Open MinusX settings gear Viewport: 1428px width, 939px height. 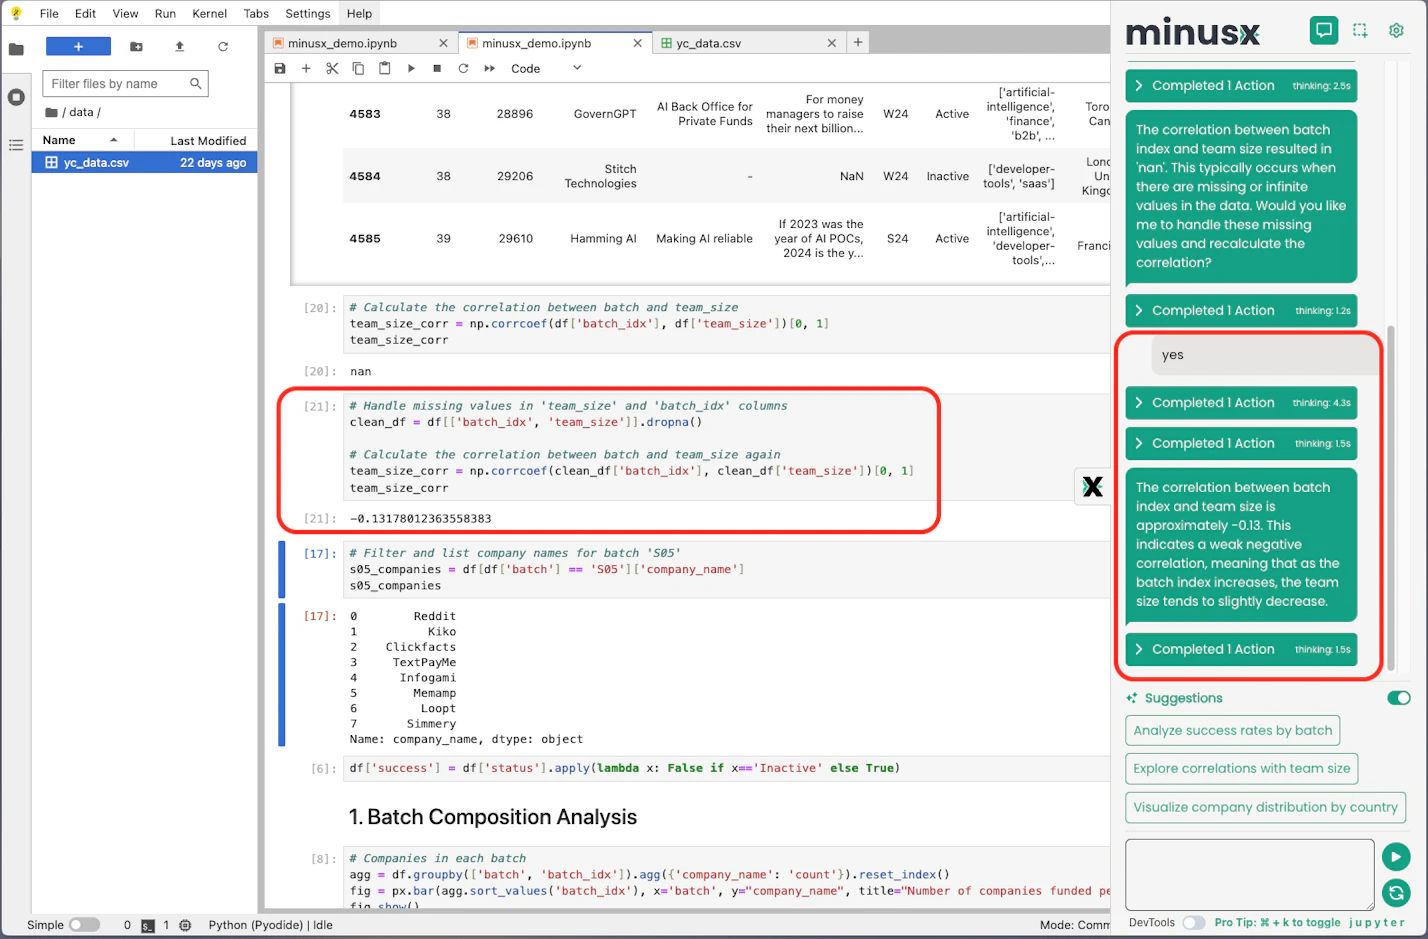coord(1396,30)
